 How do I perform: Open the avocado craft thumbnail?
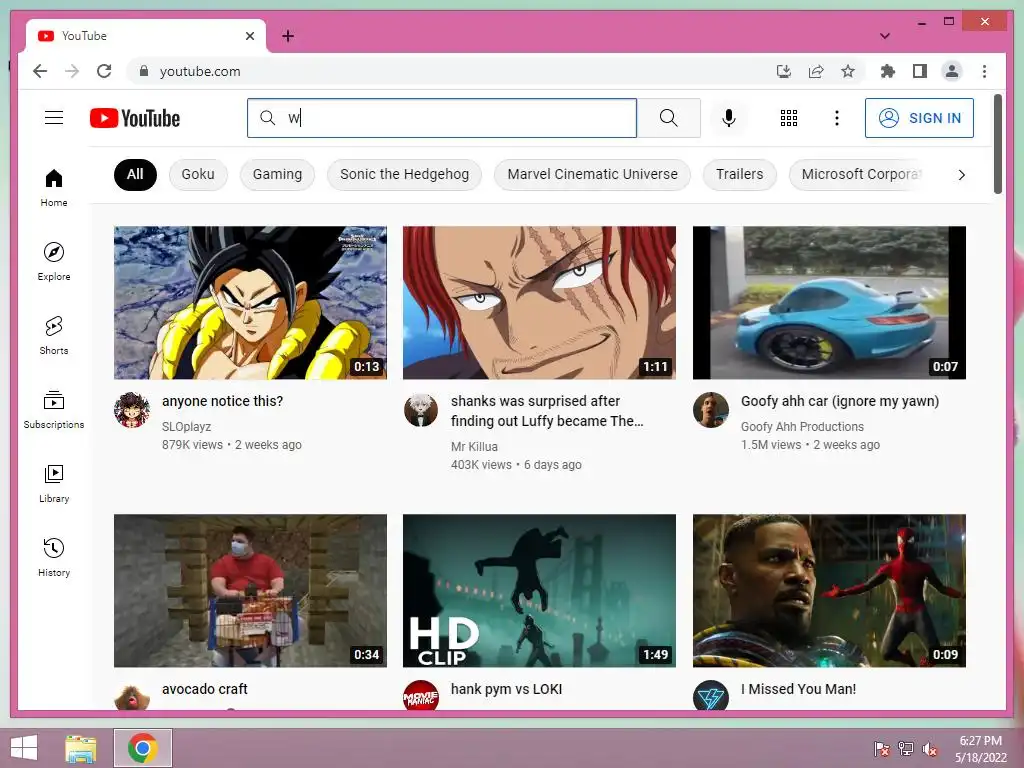click(250, 590)
